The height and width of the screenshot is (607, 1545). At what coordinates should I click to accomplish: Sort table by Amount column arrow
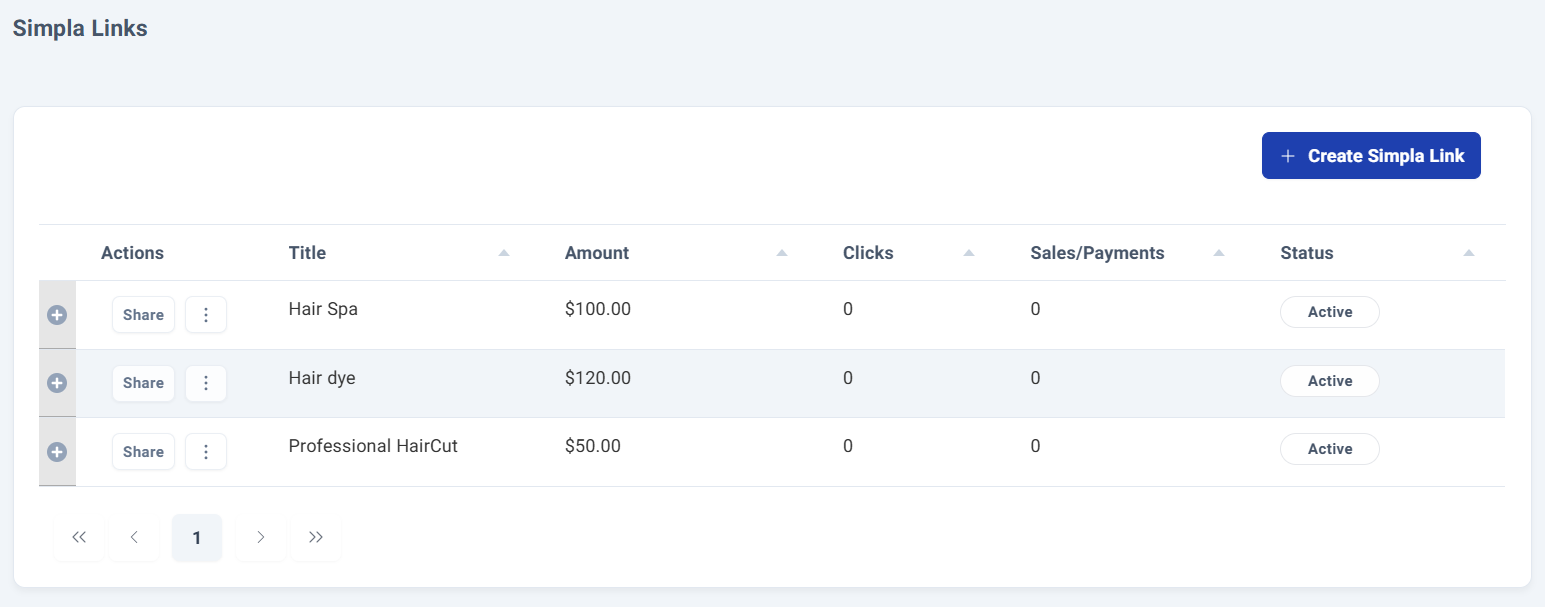pos(782,253)
